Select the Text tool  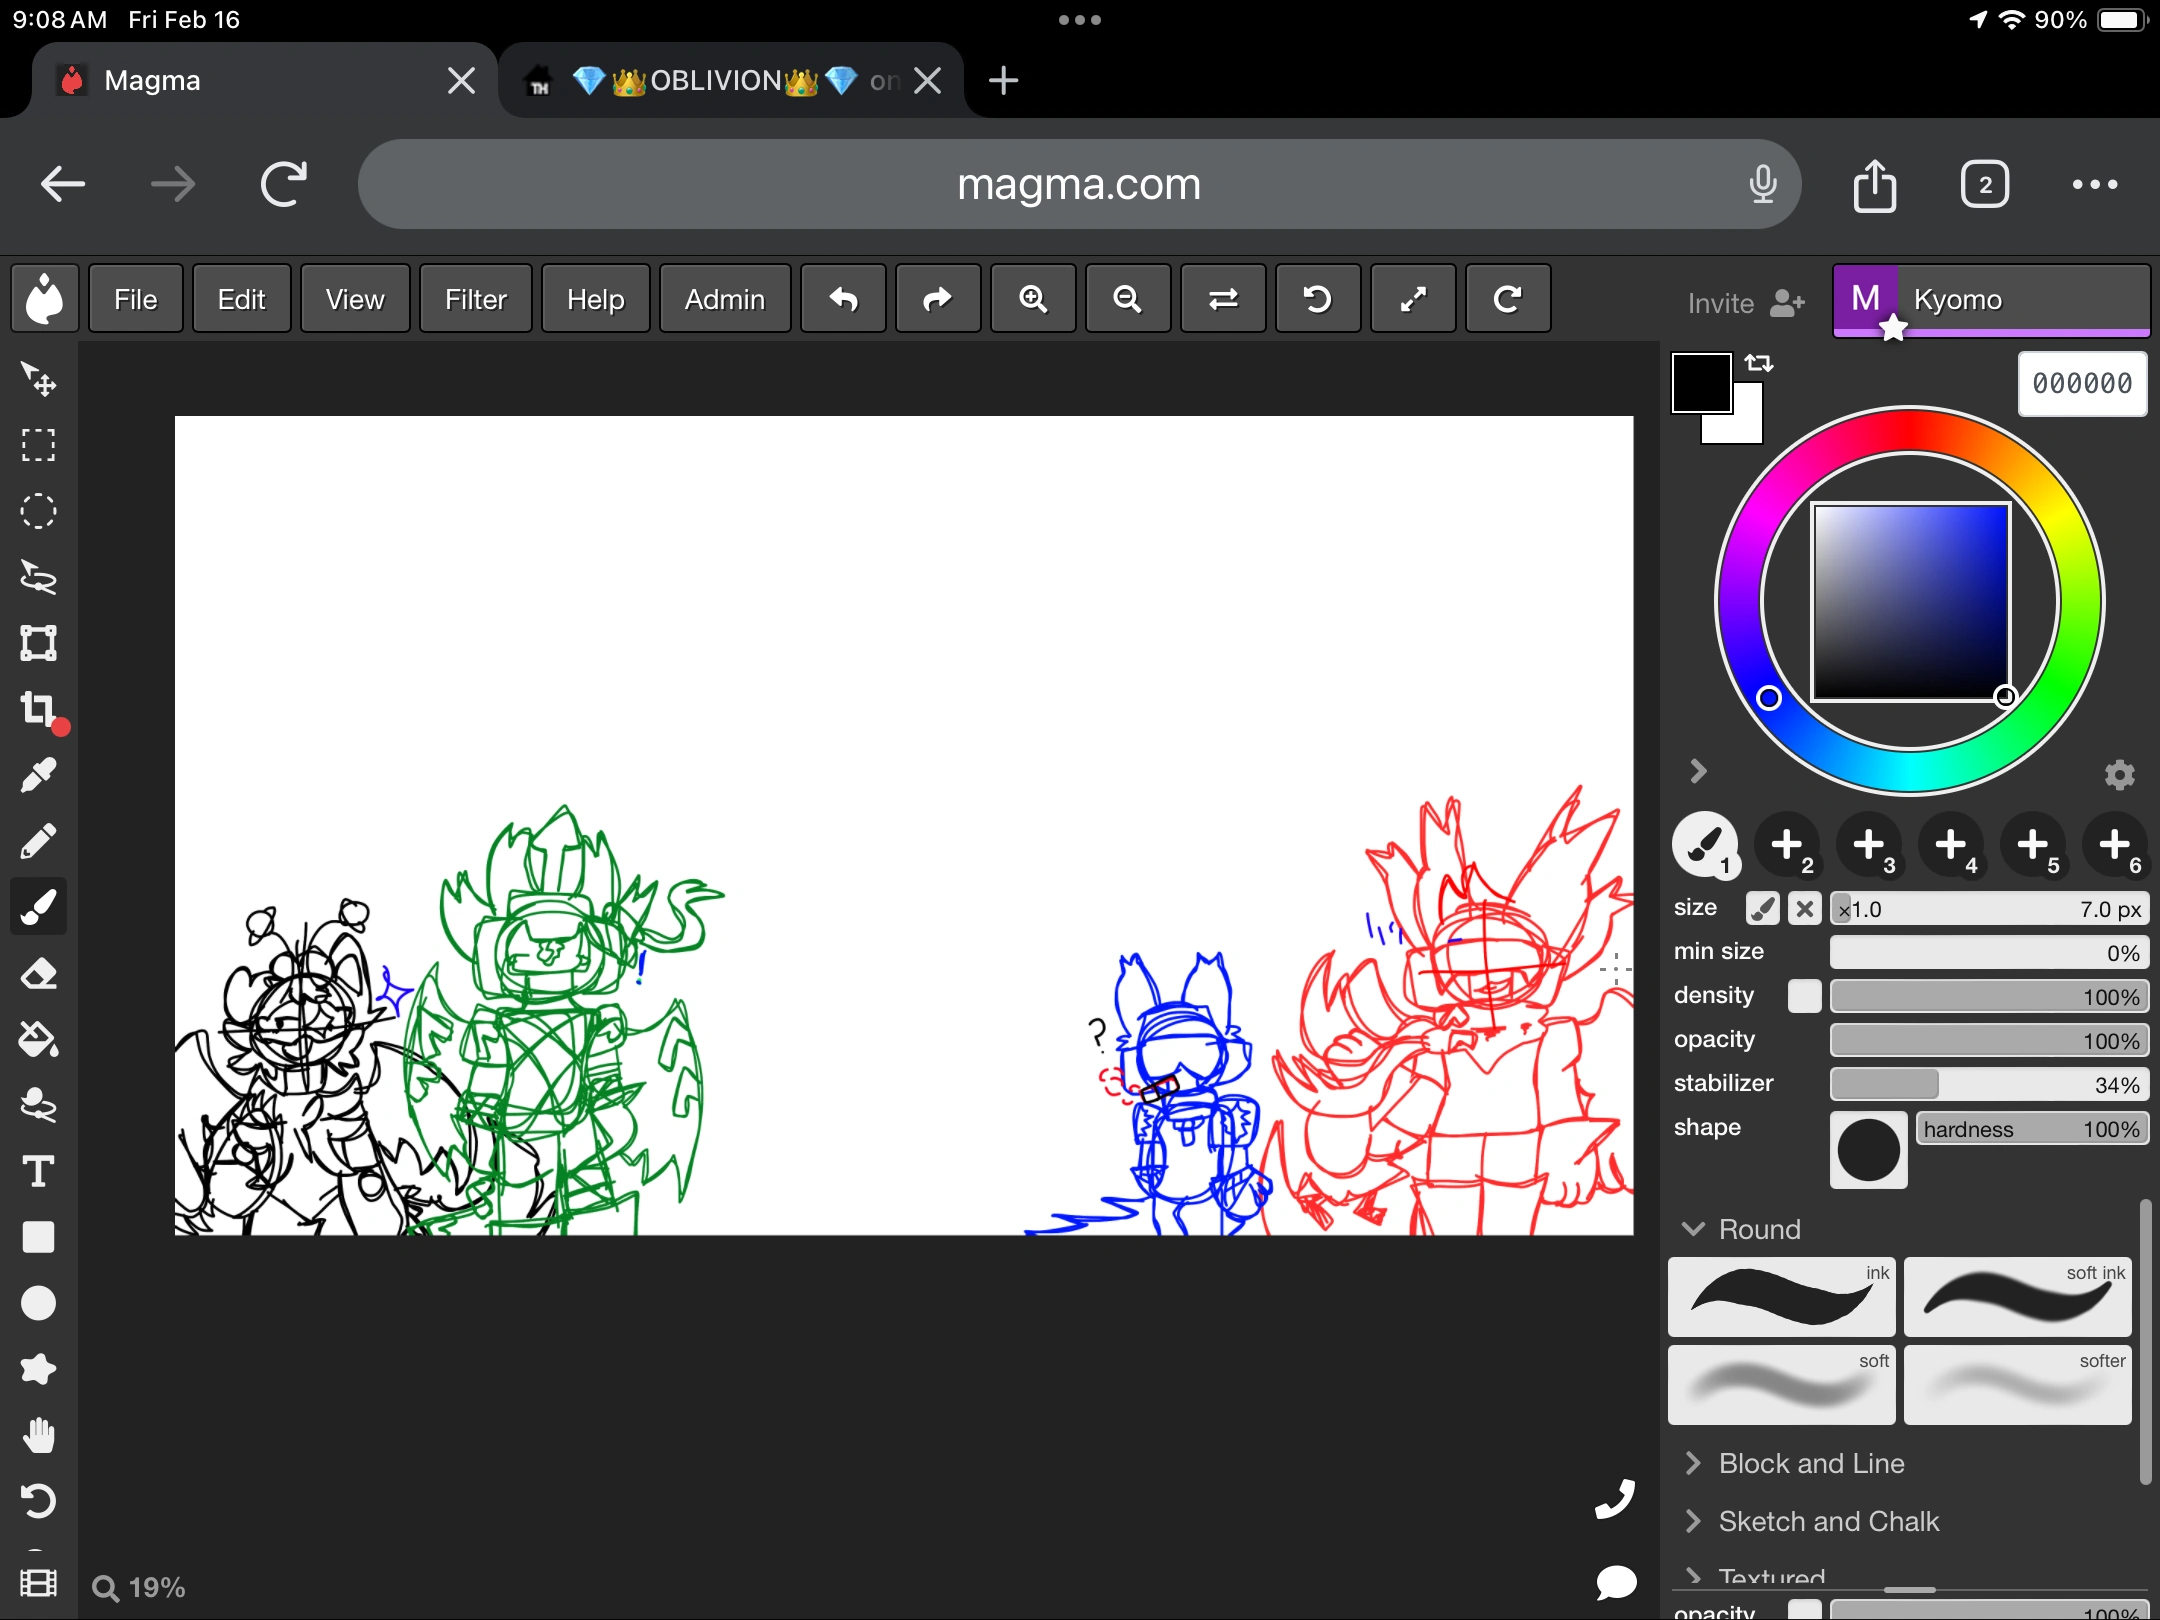pyautogui.click(x=38, y=1172)
